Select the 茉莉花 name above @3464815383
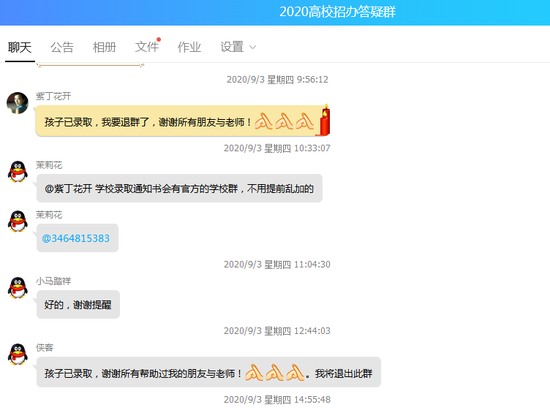 point(49,215)
